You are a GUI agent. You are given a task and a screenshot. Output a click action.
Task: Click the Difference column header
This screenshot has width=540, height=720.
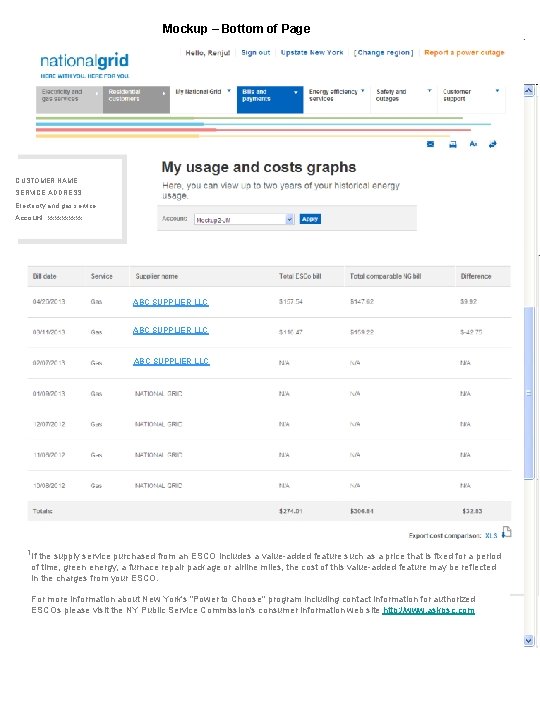point(476,276)
